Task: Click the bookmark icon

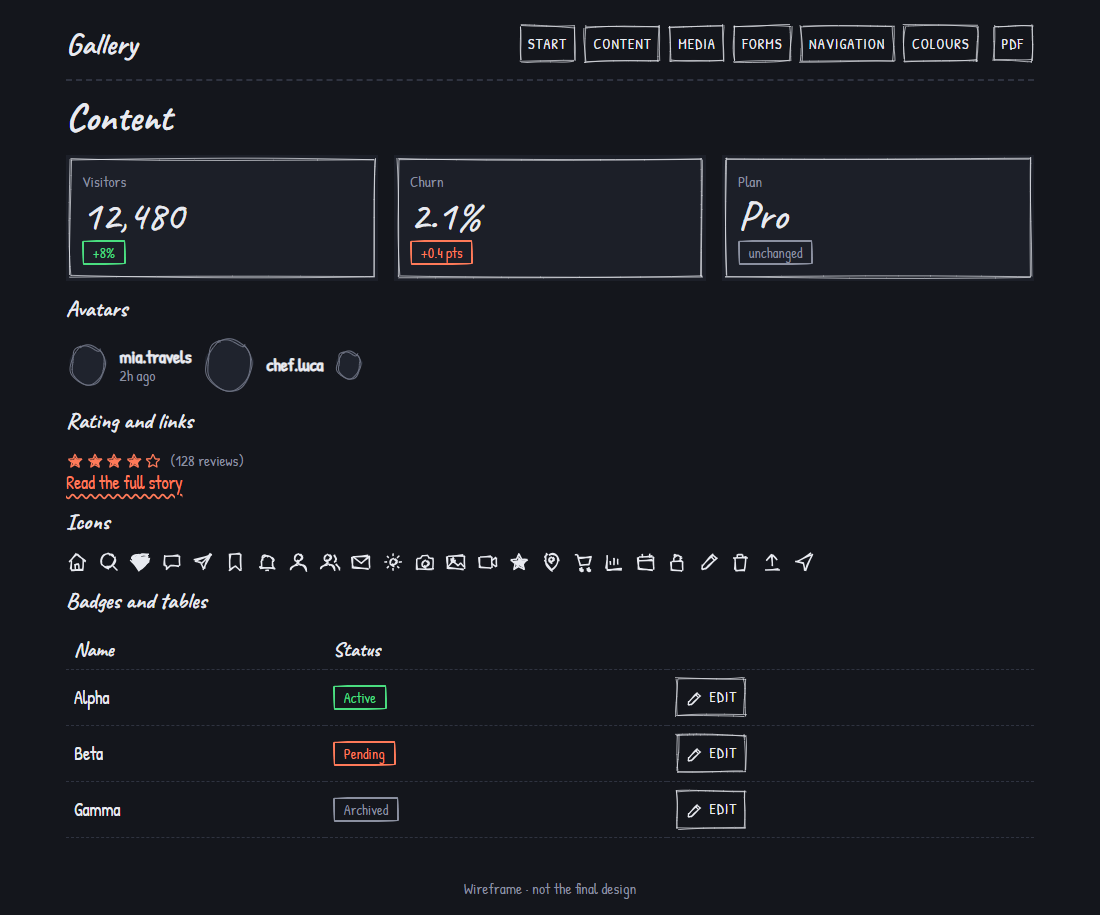Action: [235, 562]
